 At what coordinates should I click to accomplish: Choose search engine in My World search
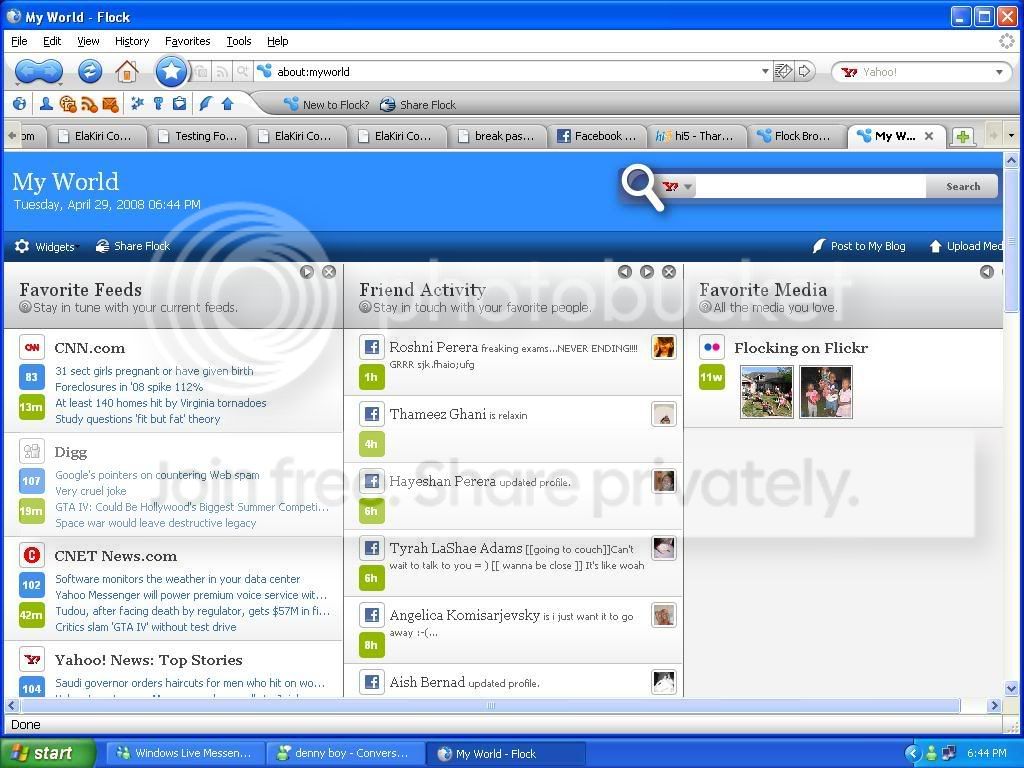click(677, 187)
